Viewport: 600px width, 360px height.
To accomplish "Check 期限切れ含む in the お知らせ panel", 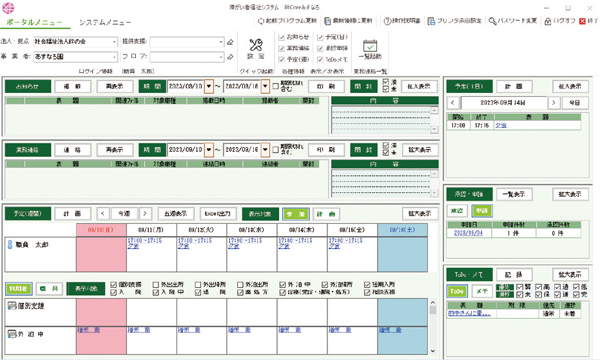I will (276, 86).
